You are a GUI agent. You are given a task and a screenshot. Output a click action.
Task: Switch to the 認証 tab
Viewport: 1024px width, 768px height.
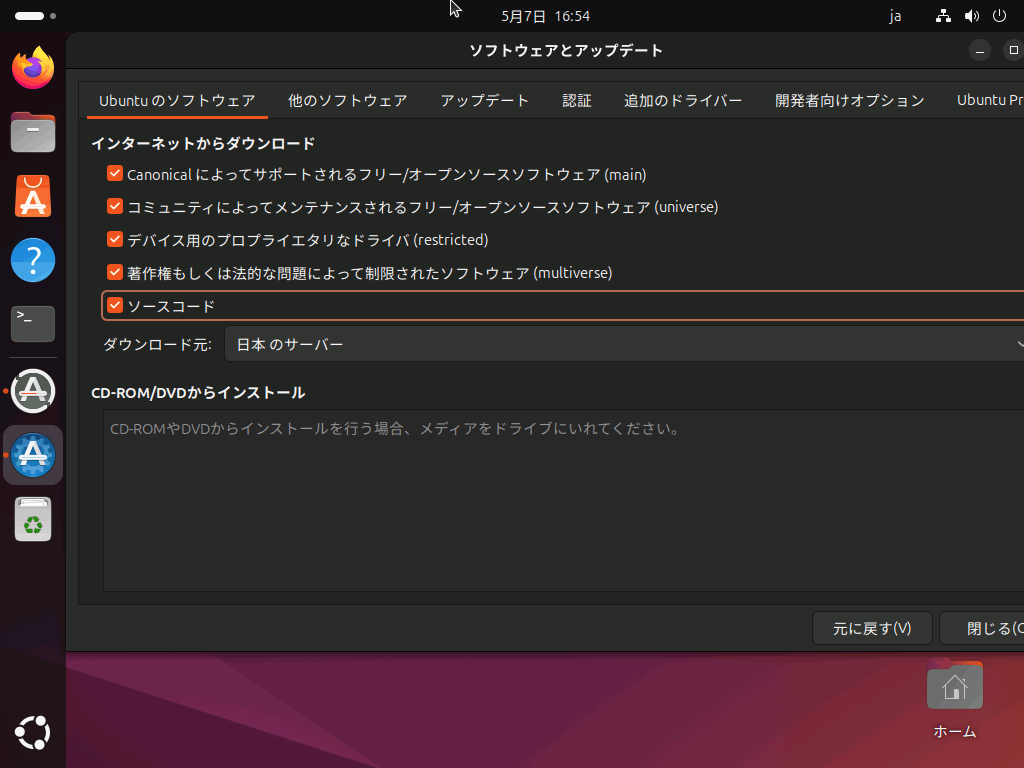[577, 101]
